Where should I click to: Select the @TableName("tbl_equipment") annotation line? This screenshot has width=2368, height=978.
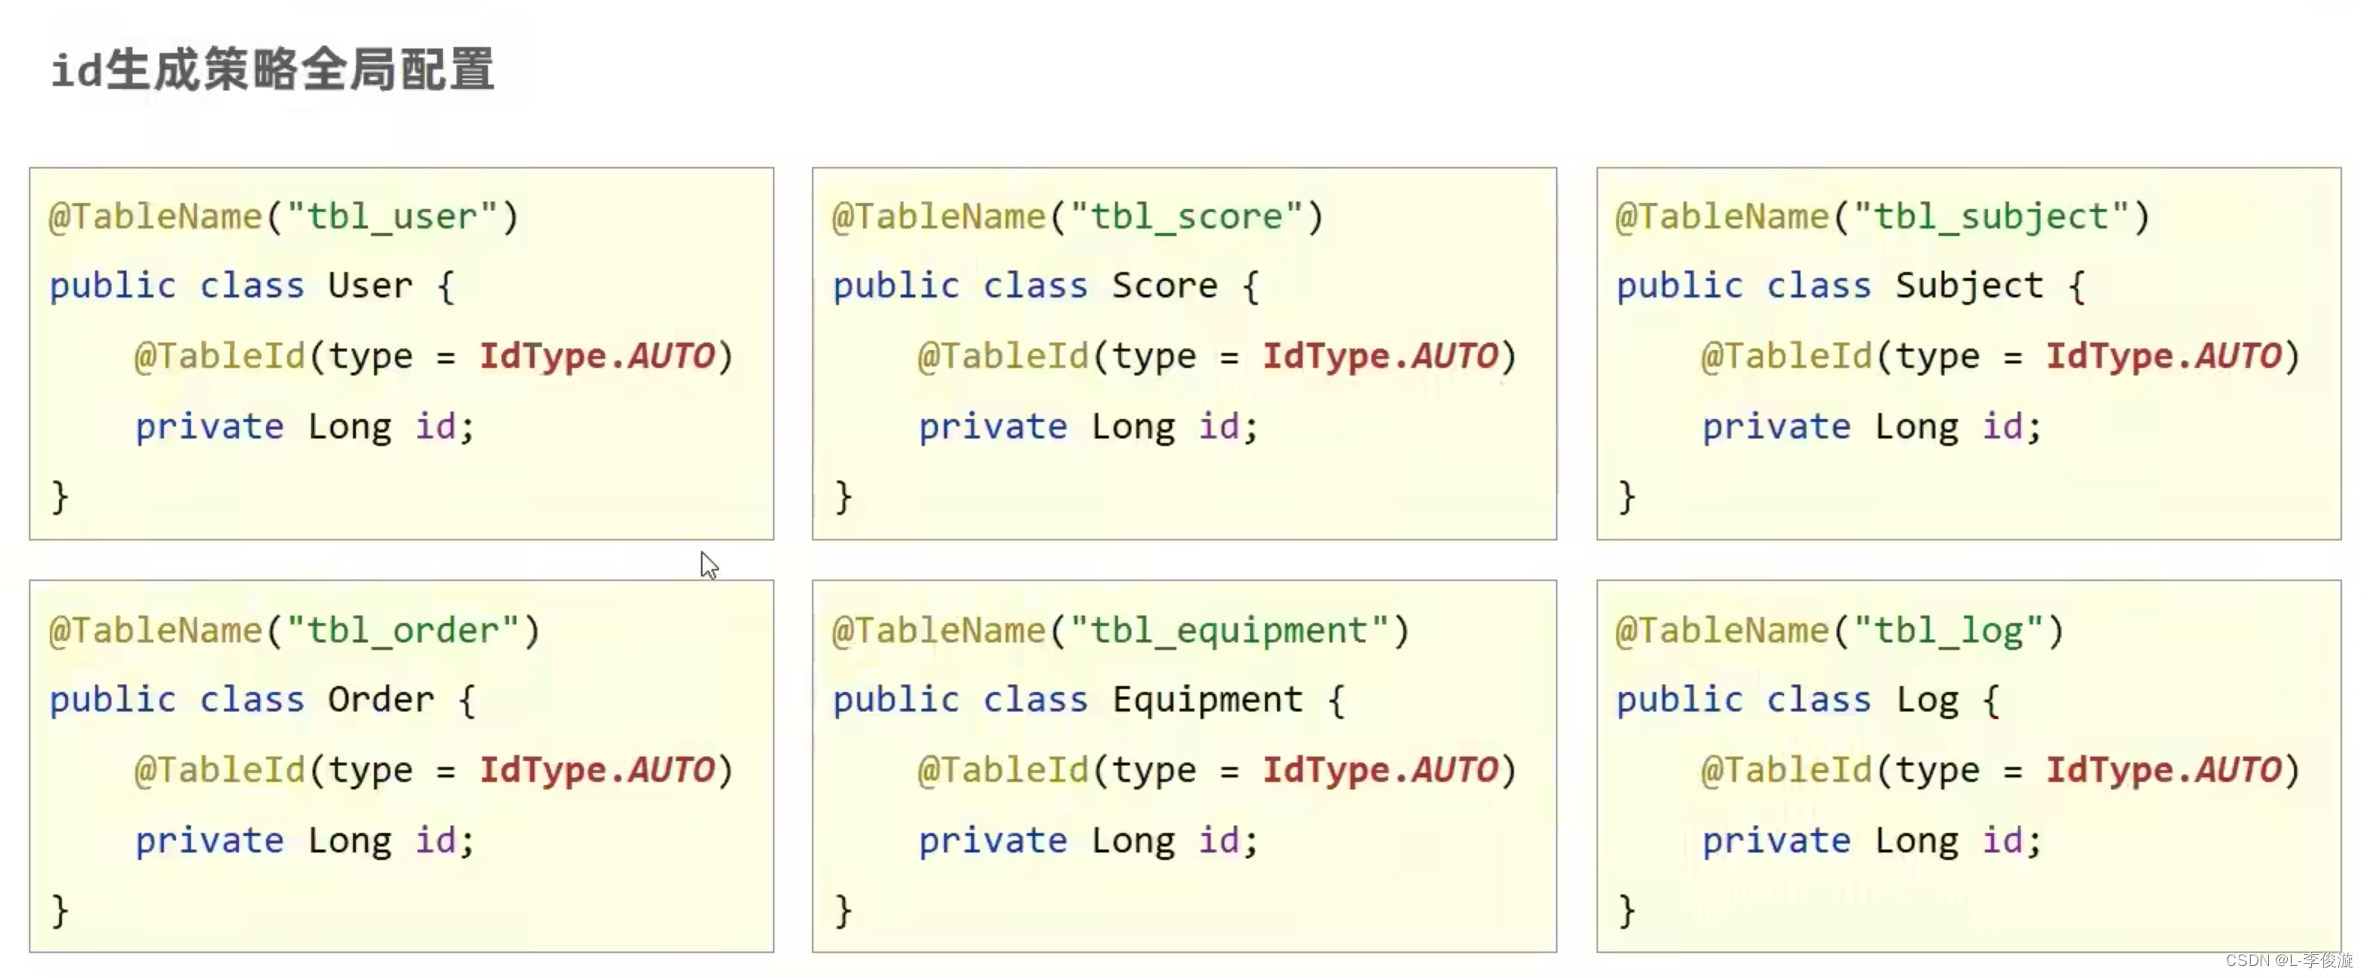1121,631
